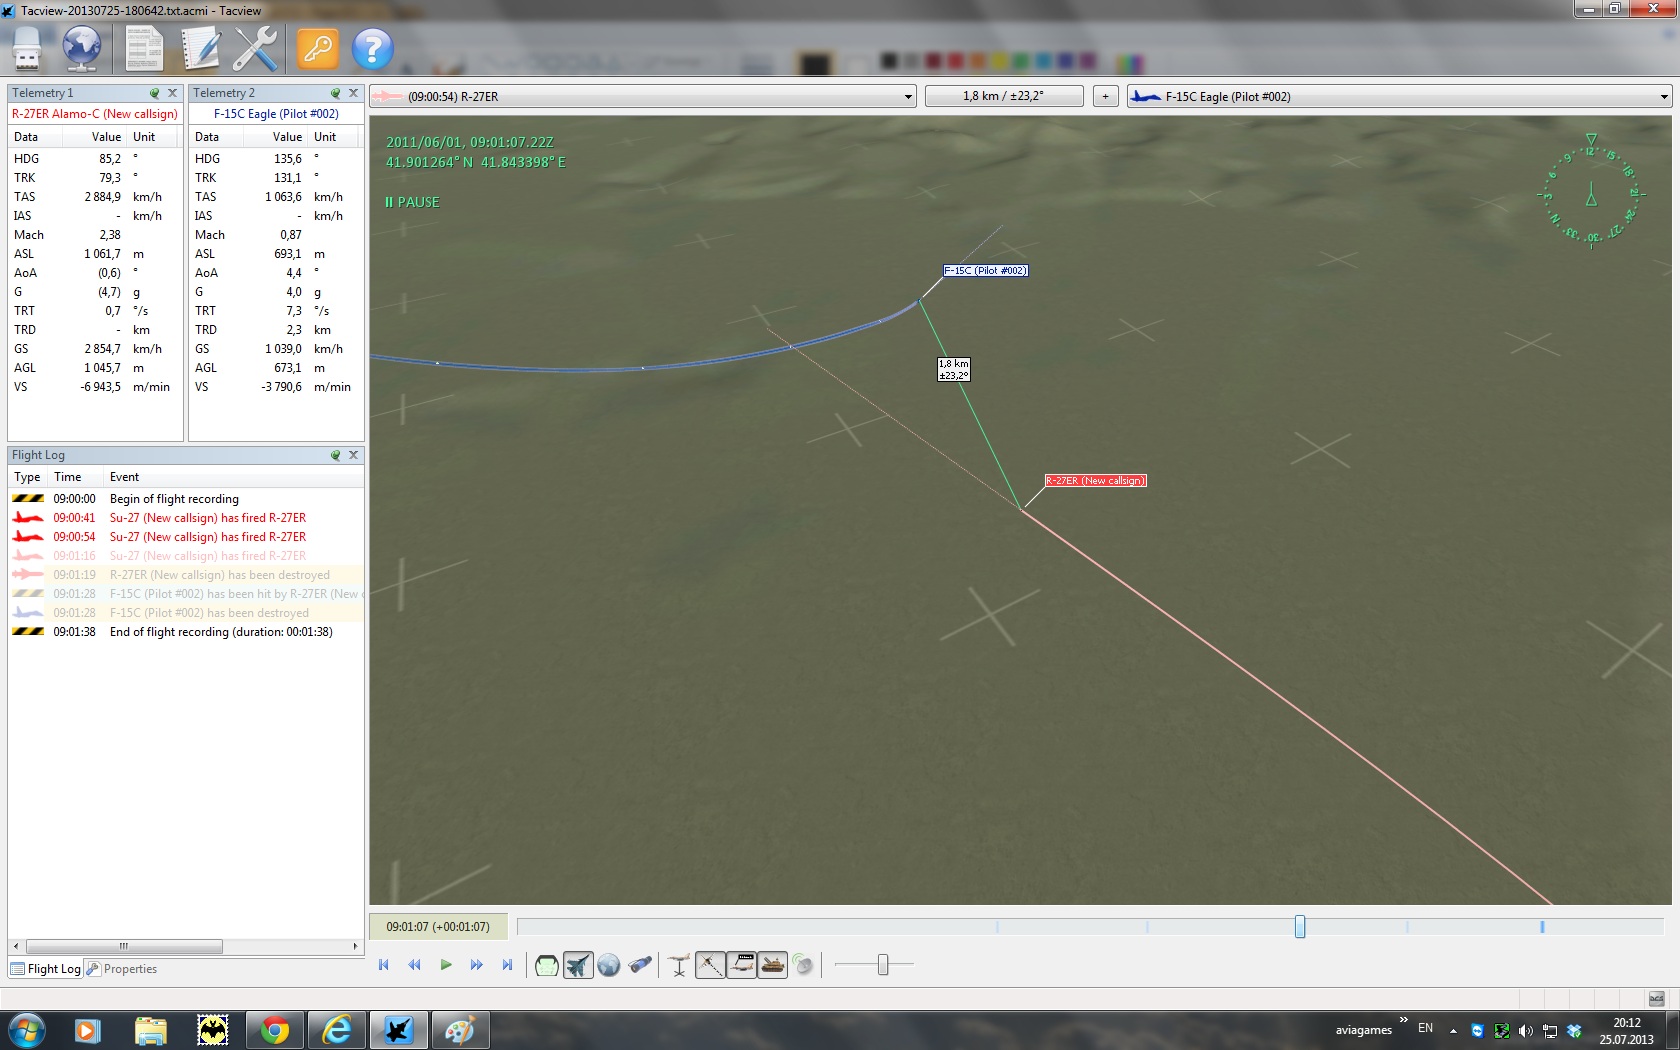
Task: Open the notepad with pen icon
Action: point(200,49)
